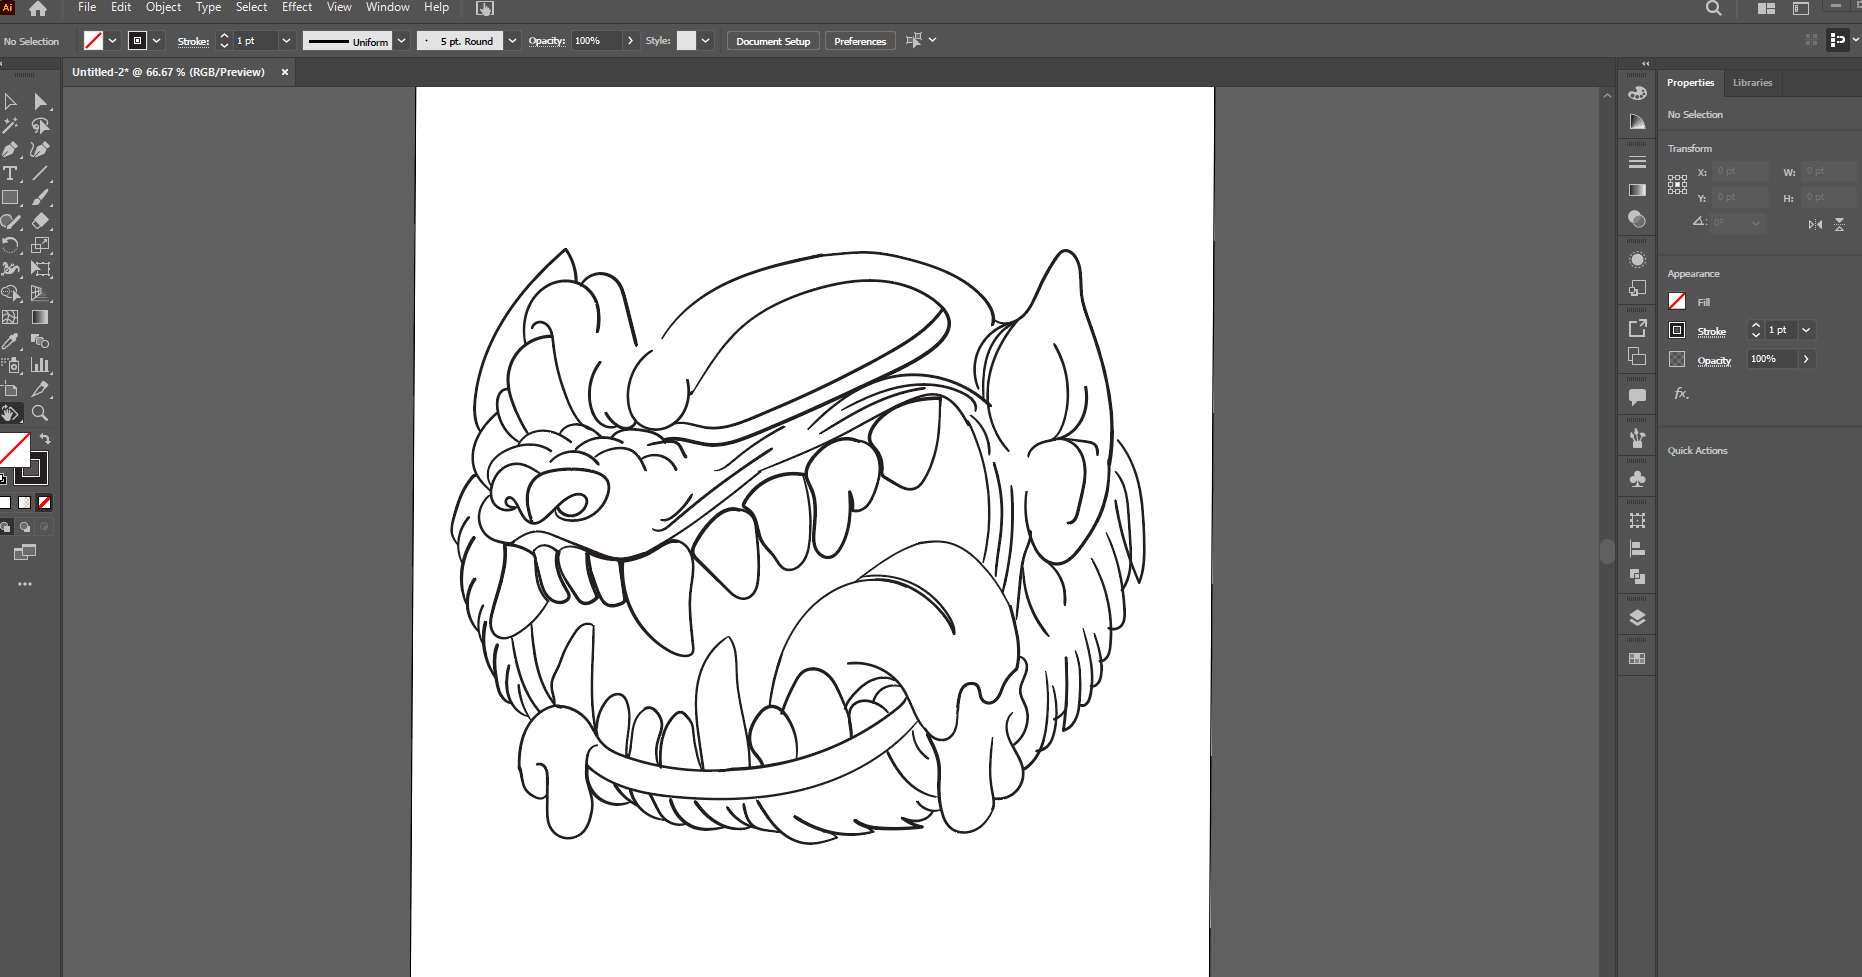Open 5 pt. Round brush dropdown
Screen dimensions: 1862x977
(512, 41)
